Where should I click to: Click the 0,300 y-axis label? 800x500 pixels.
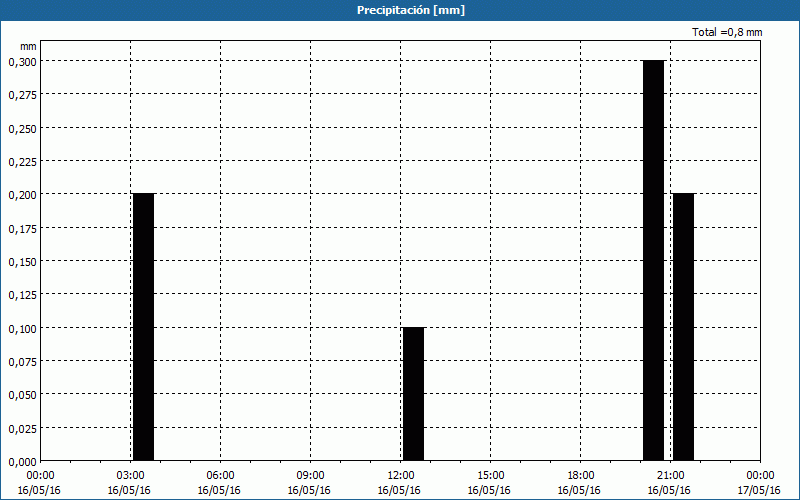pyautogui.click(x=22, y=61)
